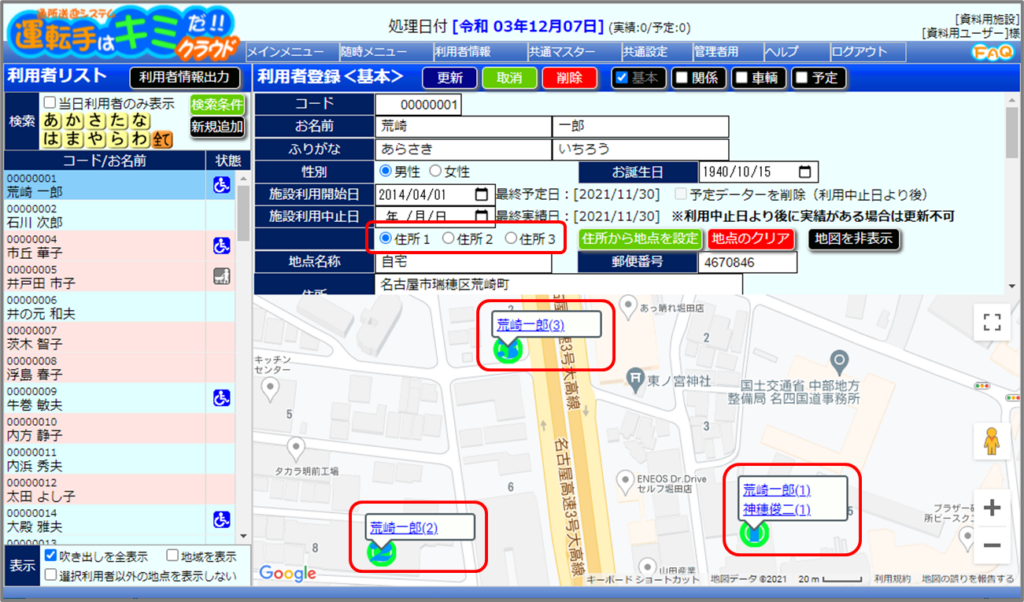The width and height of the screenshot is (1024, 602).
Task: Open the birthday calendar picker icon
Action: [805, 172]
